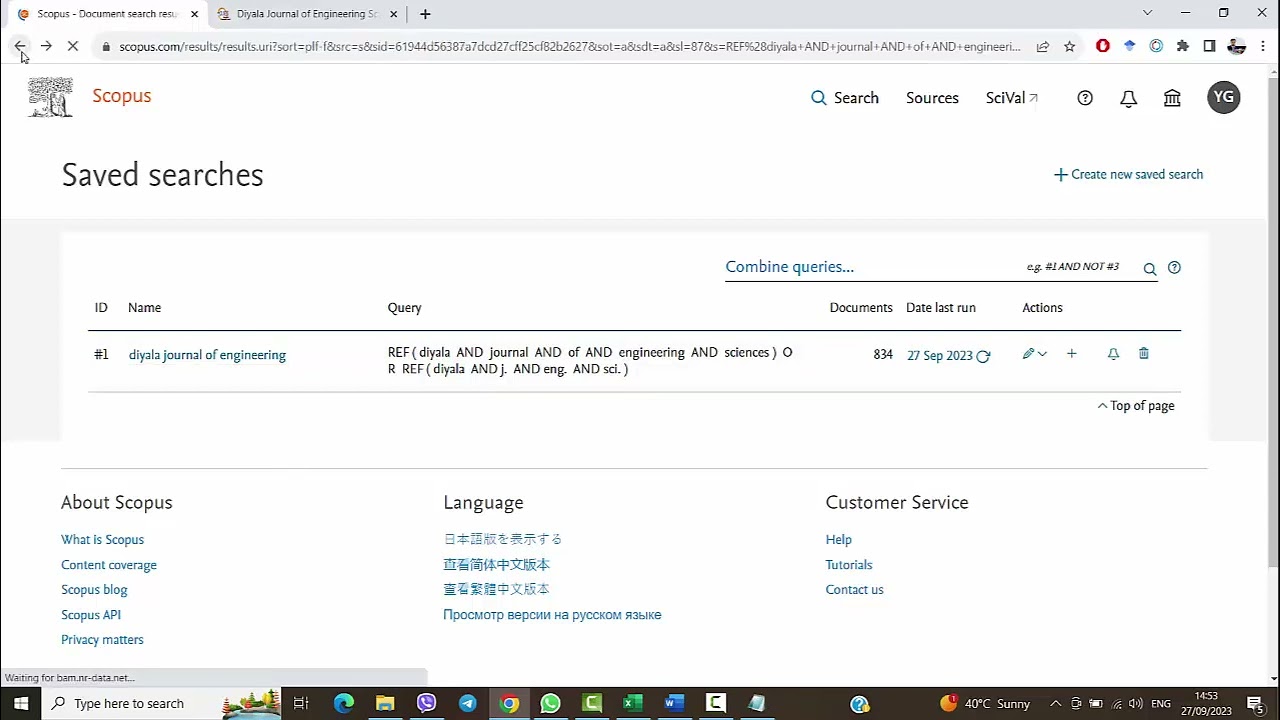Open SciVal link in header
1280x720 pixels.
coord(1012,98)
